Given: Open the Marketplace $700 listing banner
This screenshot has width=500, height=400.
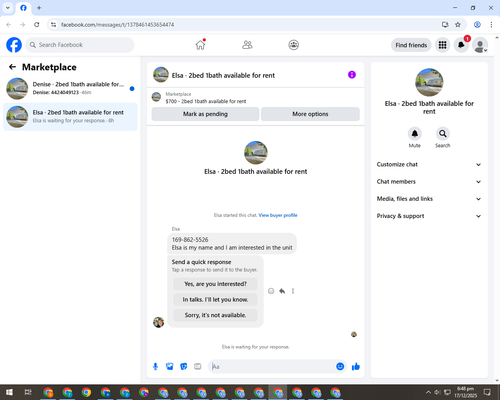Looking at the screenshot, I should (x=255, y=97).
